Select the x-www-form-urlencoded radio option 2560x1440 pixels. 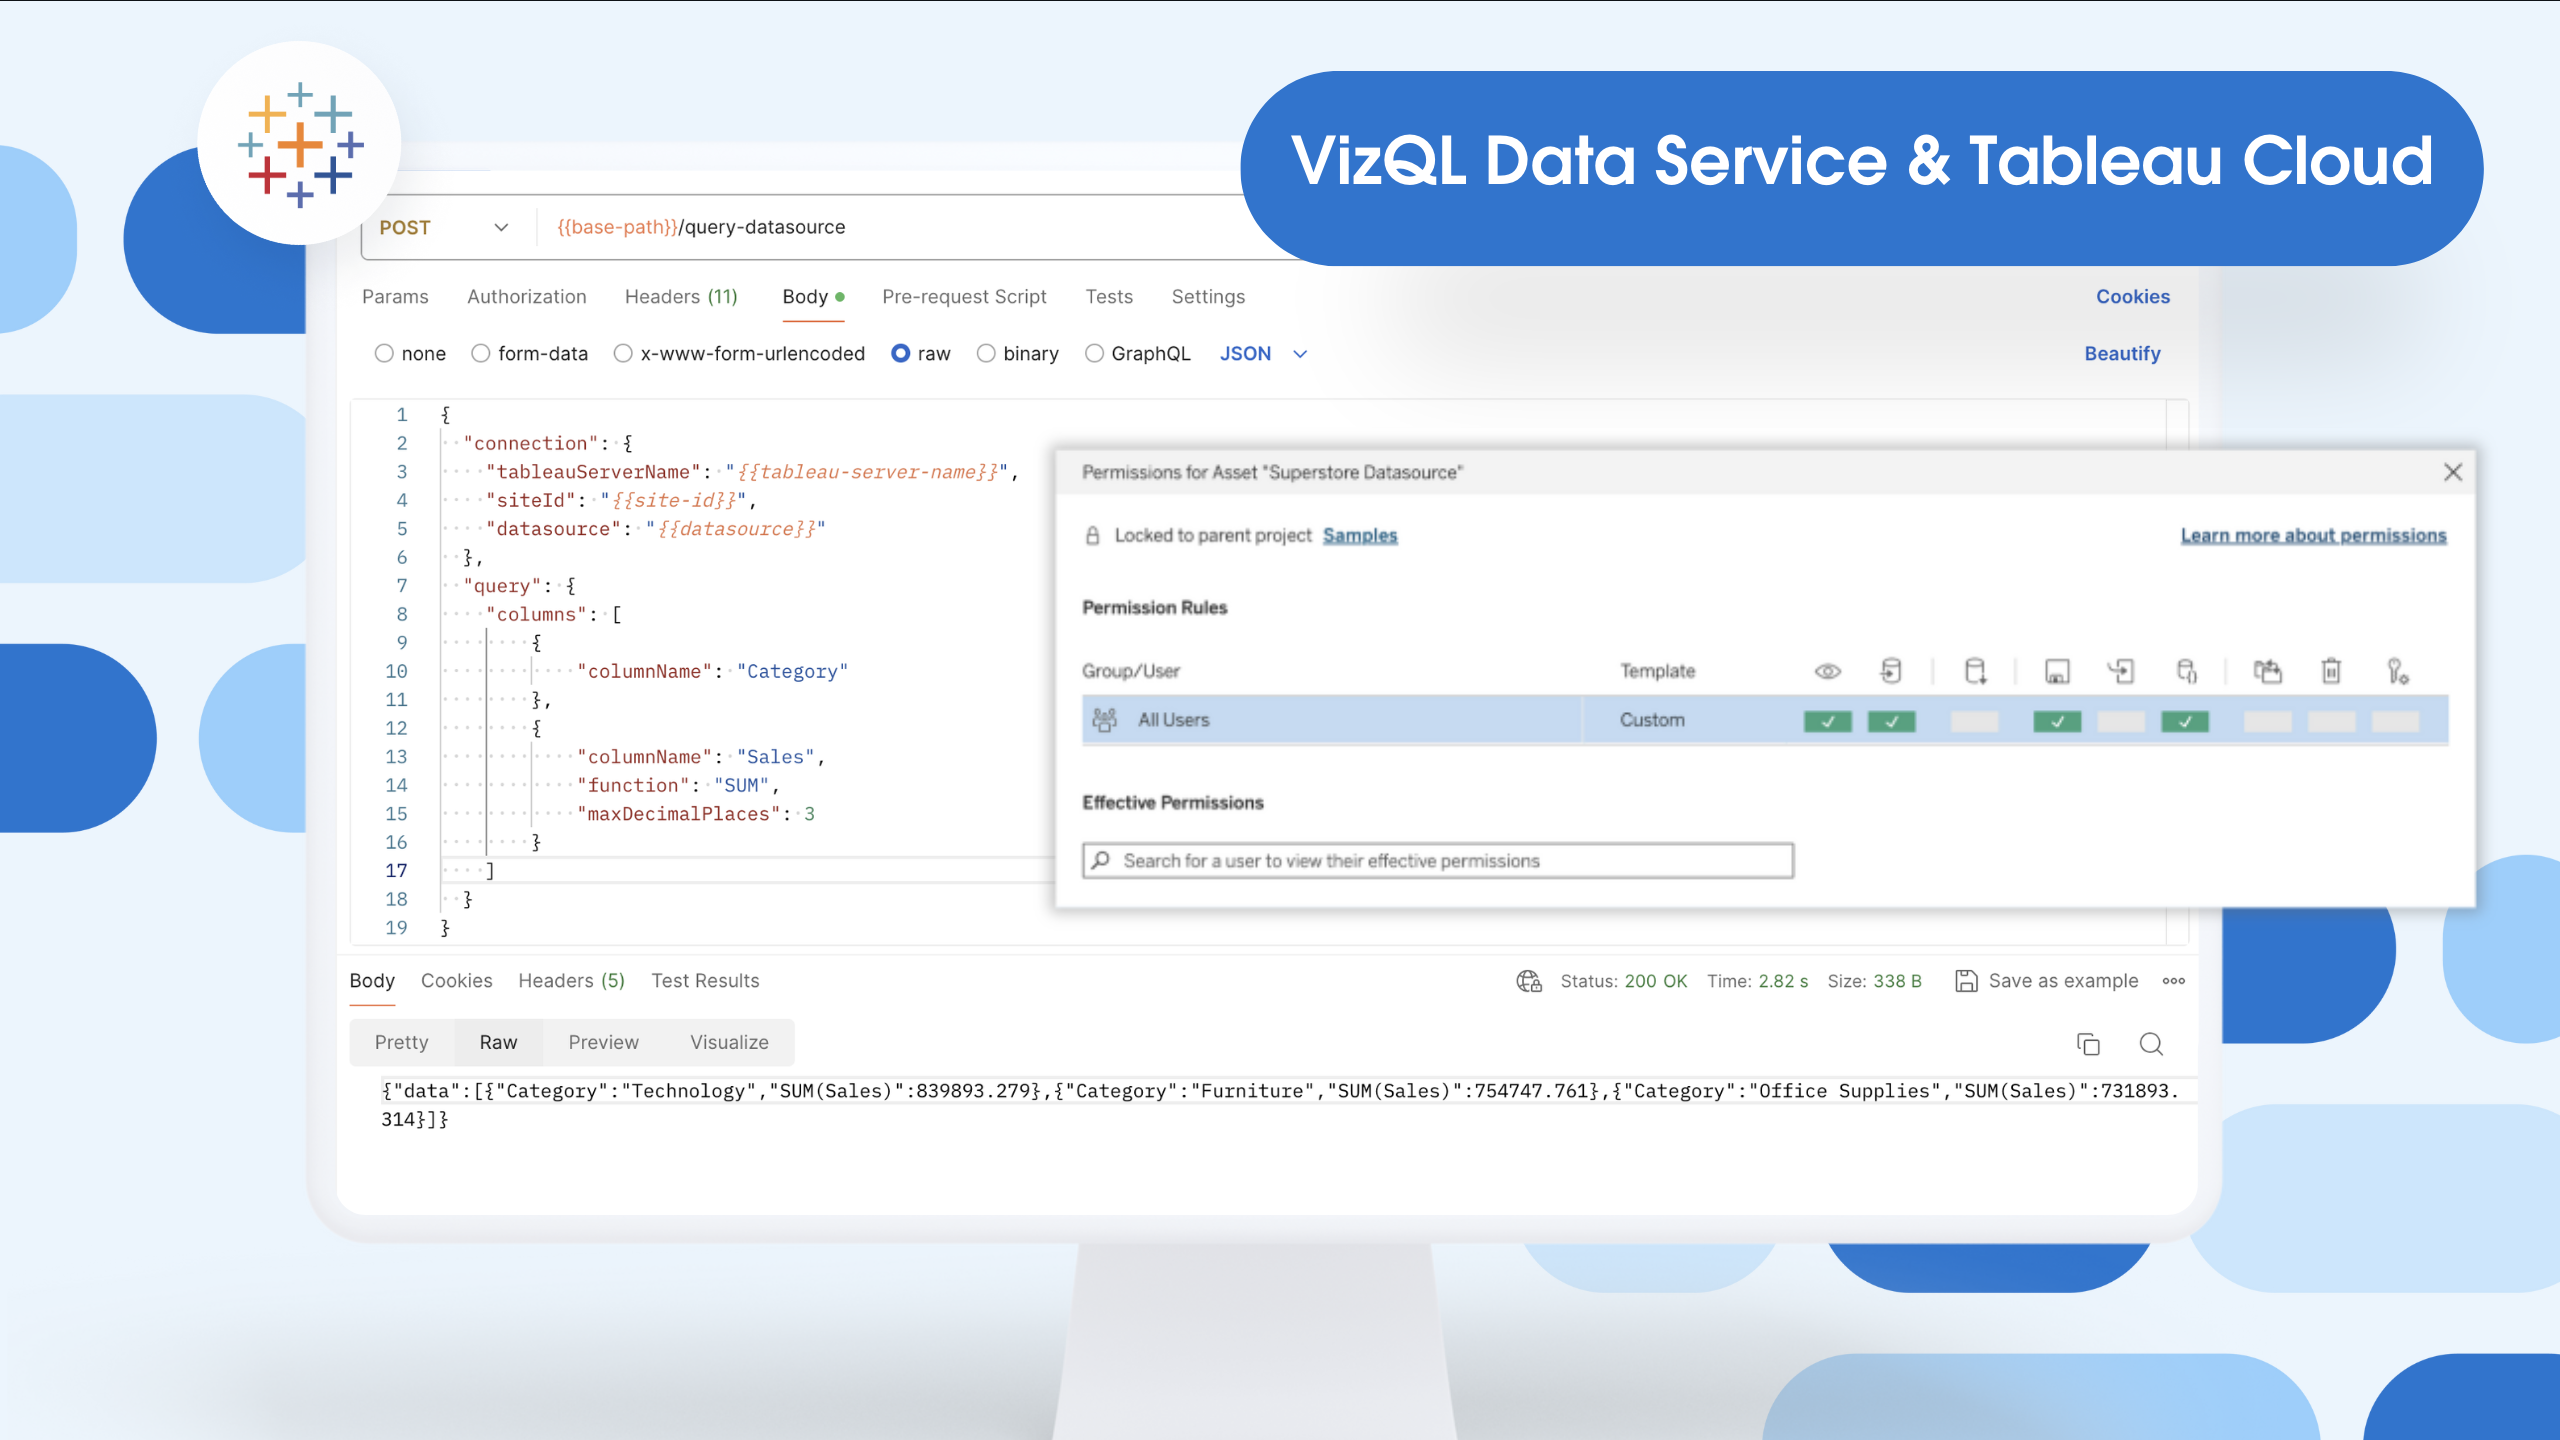tap(623, 353)
